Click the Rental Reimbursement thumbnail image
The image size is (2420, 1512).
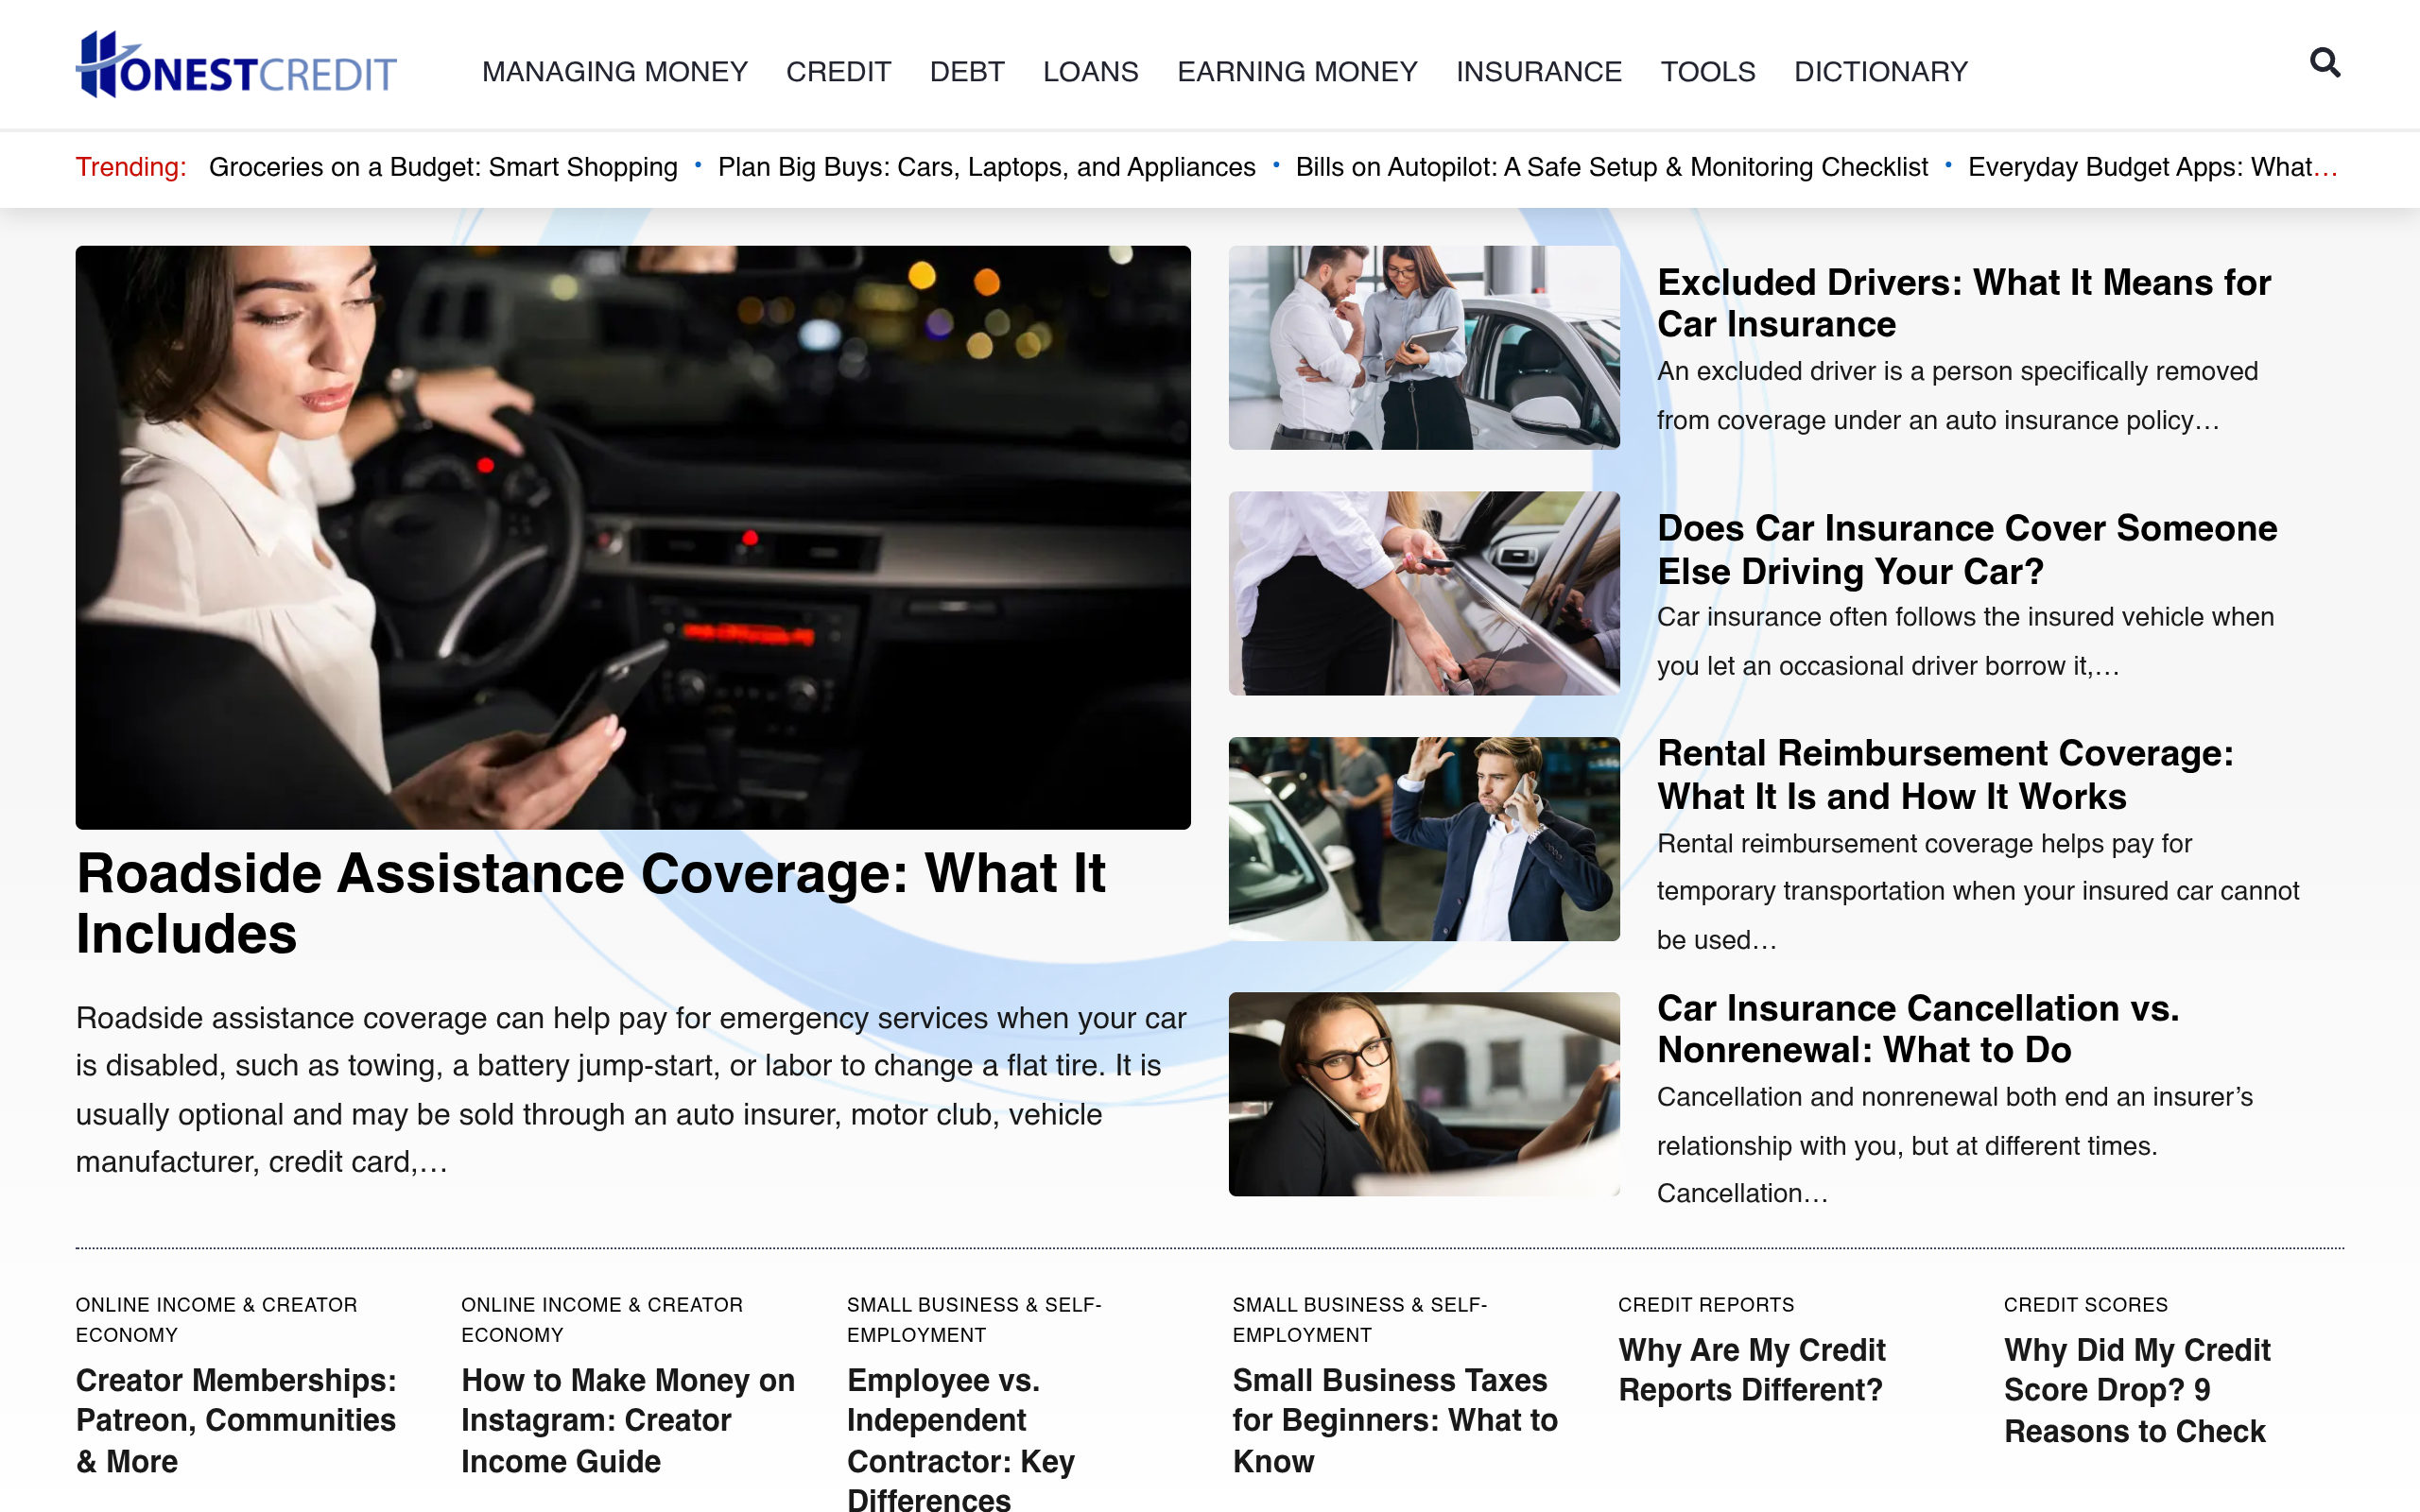tap(1424, 839)
